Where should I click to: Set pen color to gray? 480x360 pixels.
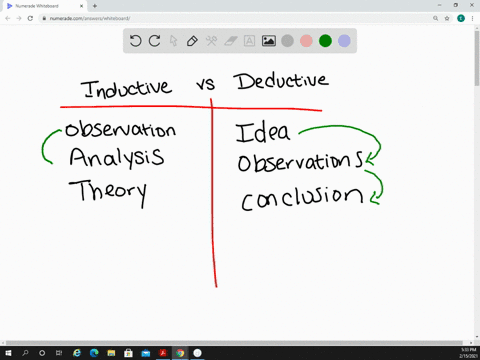tap(287, 41)
